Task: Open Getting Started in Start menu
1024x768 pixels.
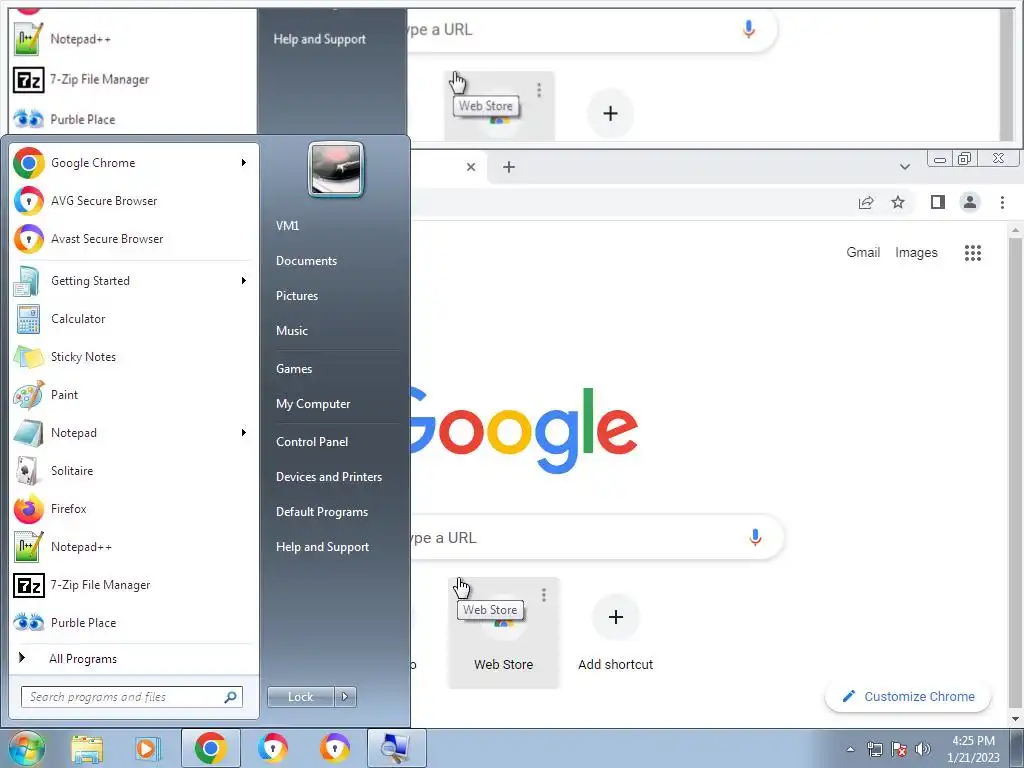Action: (x=134, y=281)
